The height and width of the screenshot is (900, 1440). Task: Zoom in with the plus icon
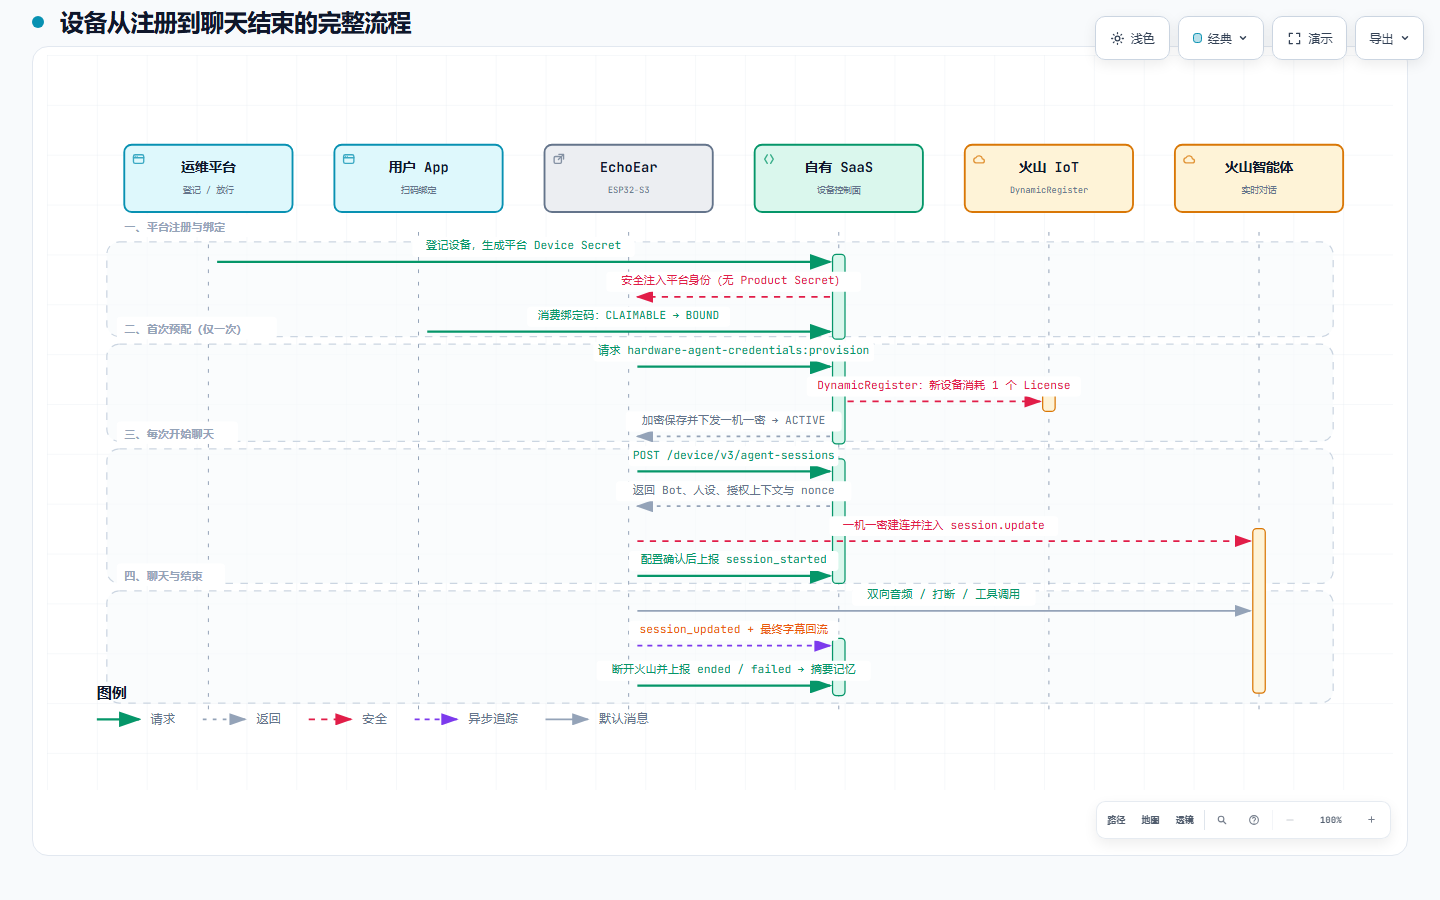pyautogui.click(x=1371, y=820)
